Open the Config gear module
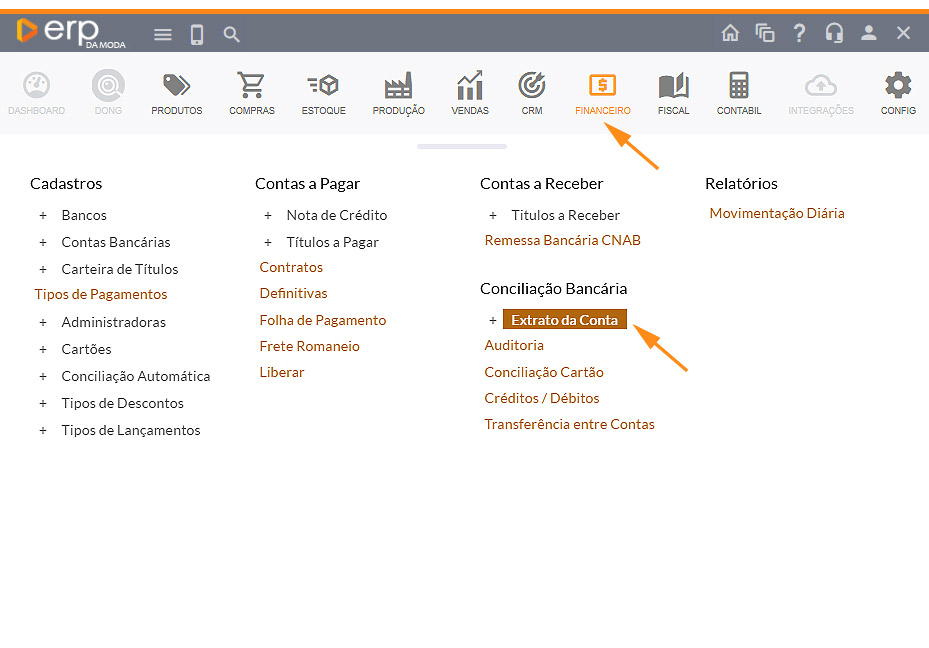 click(898, 92)
